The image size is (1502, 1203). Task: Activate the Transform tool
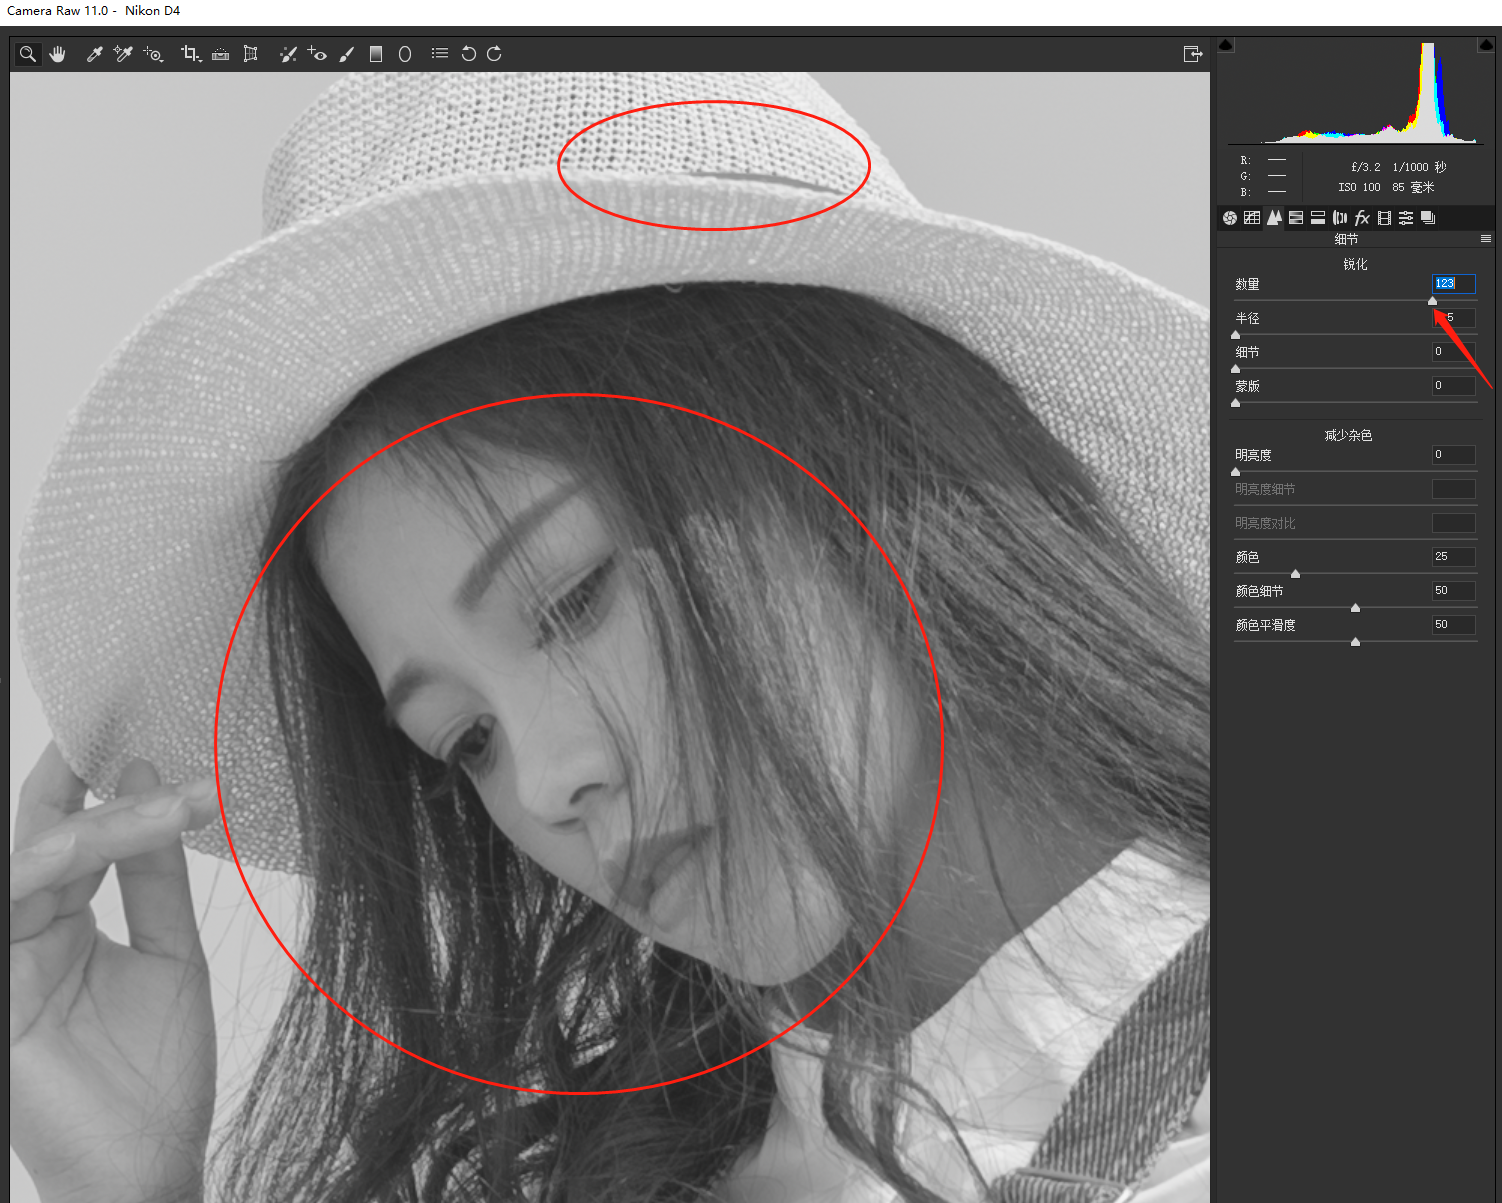coord(251,54)
